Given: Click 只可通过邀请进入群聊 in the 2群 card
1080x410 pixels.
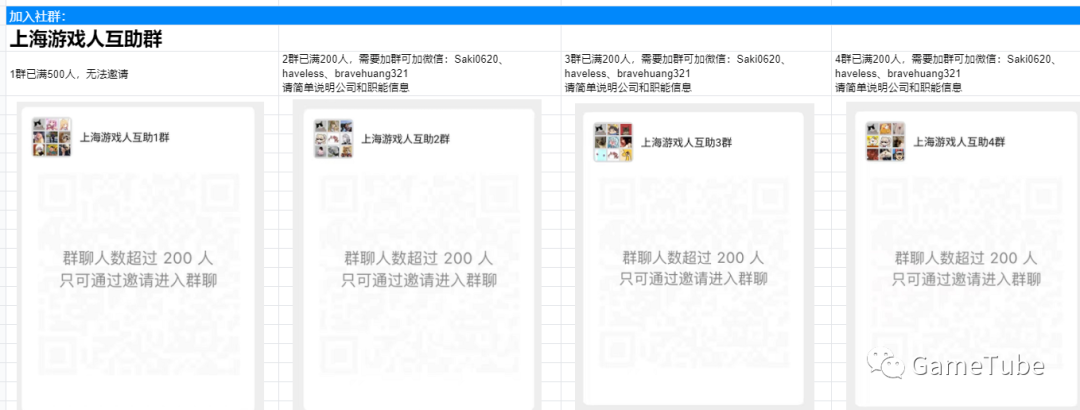Looking at the screenshot, I should coord(419,281).
